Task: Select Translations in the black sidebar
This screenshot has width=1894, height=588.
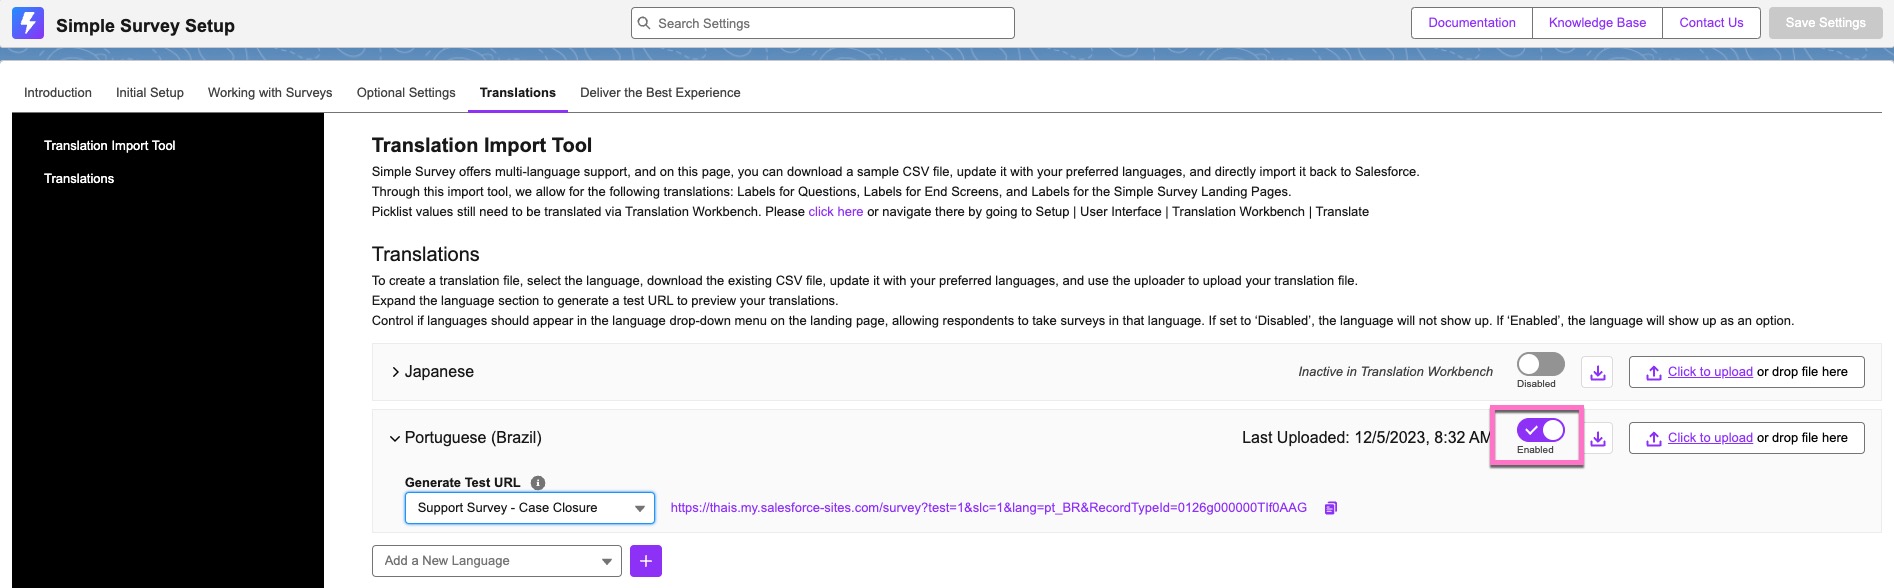Action: click(x=79, y=179)
